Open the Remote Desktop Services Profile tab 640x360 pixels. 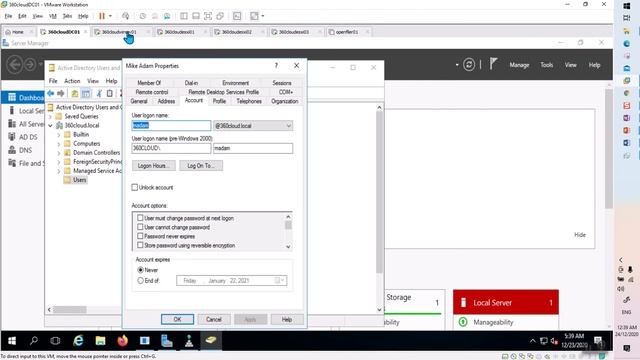tap(224, 92)
